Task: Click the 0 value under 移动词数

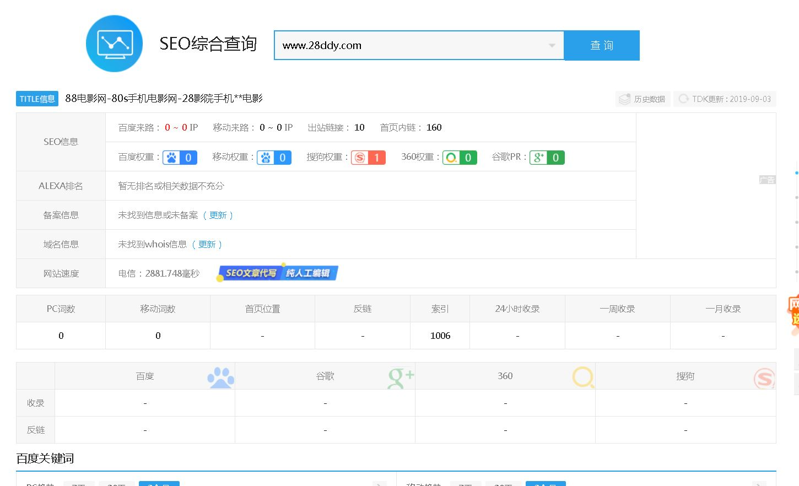Action: [x=158, y=336]
